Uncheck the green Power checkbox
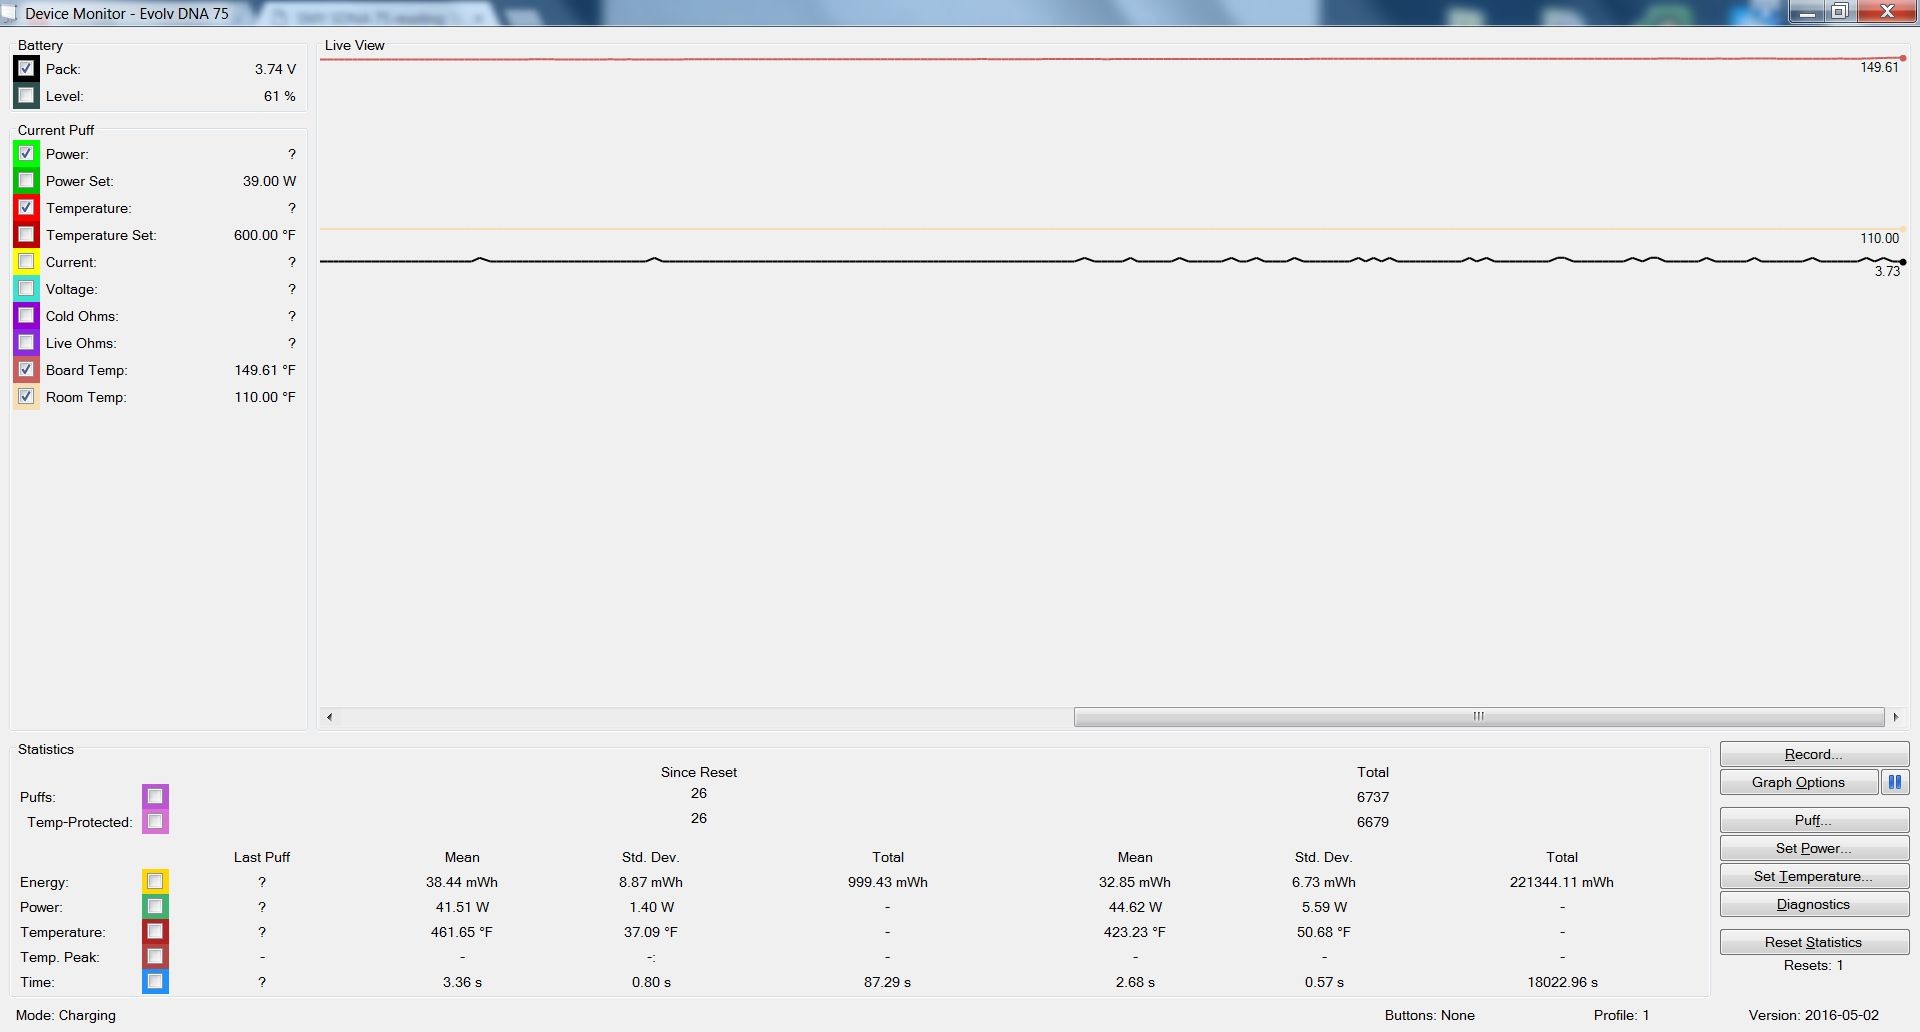The image size is (1920, 1032). (27, 154)
